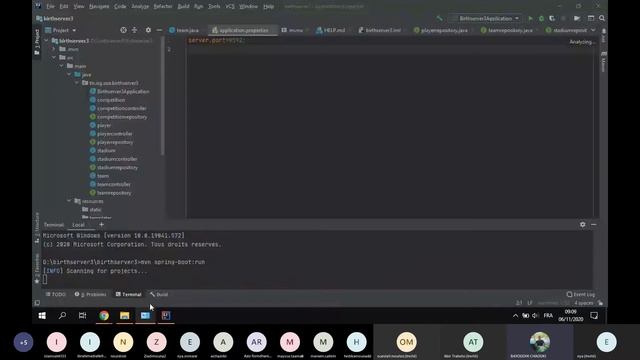Run BirthServer3Application with the green play icon
The image size is (640, 360).
pyautogui.click(x=530, y=18)
